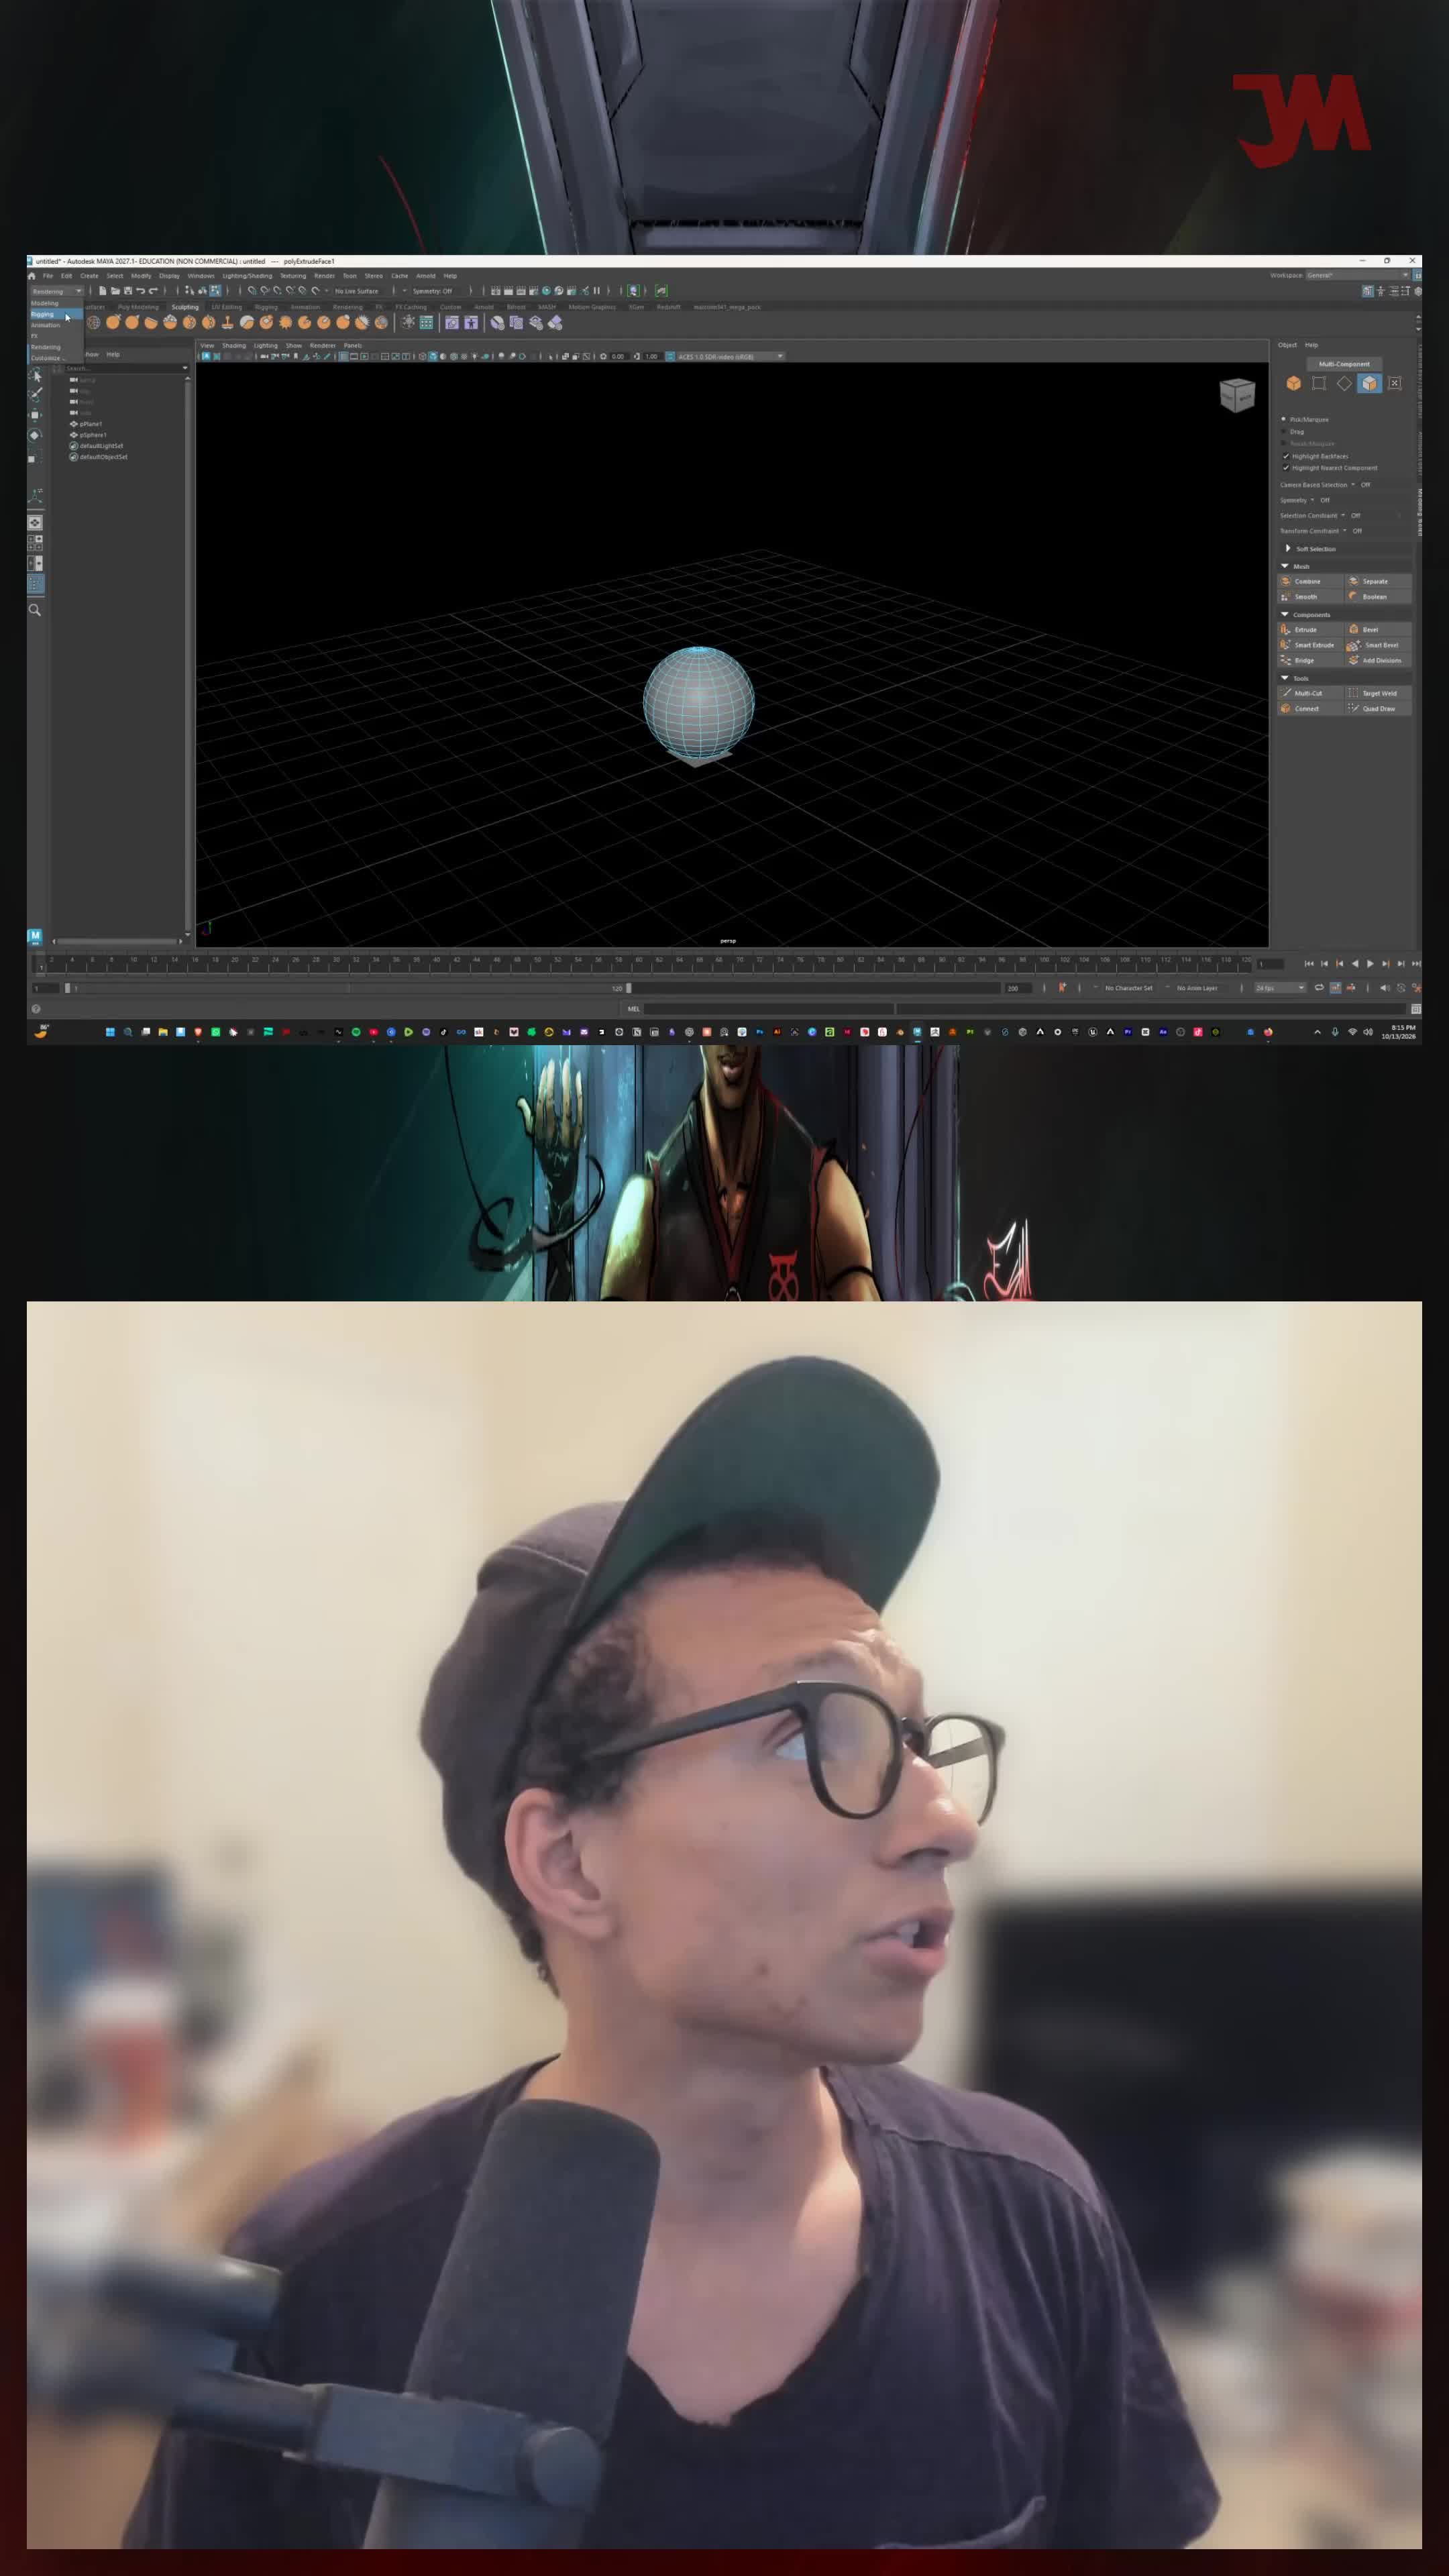Click Combine in Mesh section
The image size is (1449, 2576).
tap(1310, 581)
